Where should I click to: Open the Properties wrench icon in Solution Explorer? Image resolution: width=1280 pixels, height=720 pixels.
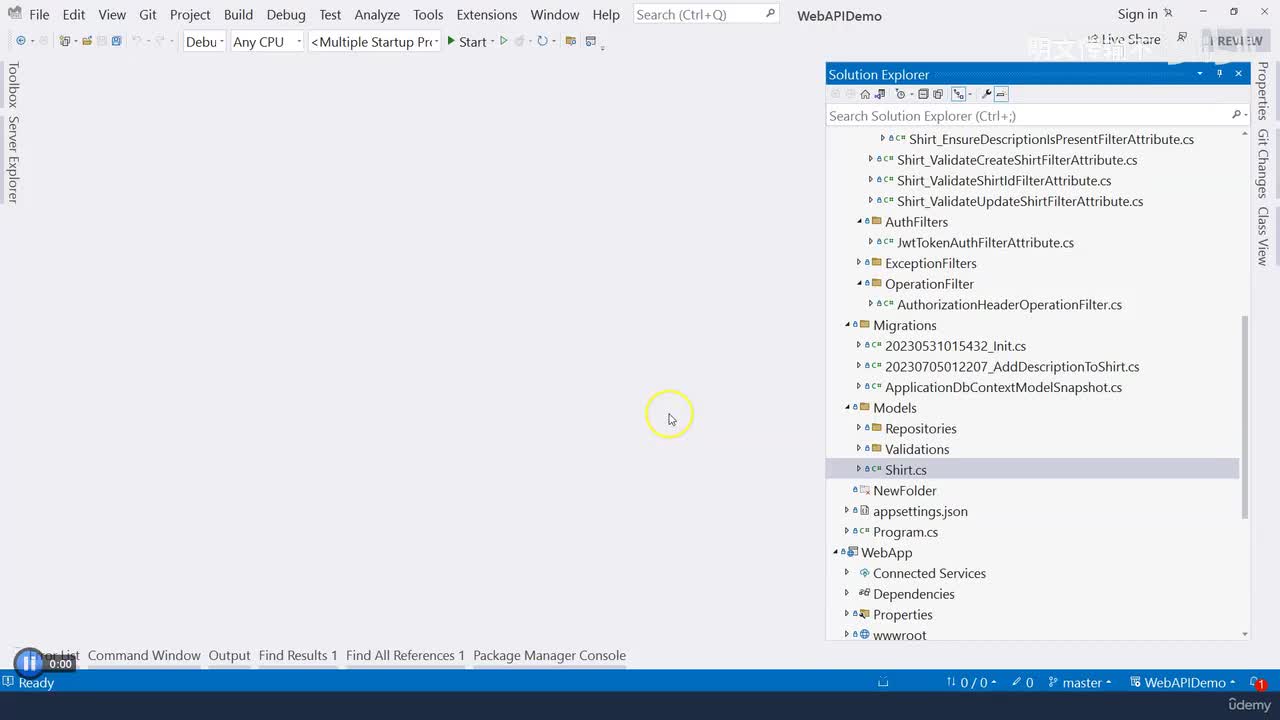click(986, 94)
